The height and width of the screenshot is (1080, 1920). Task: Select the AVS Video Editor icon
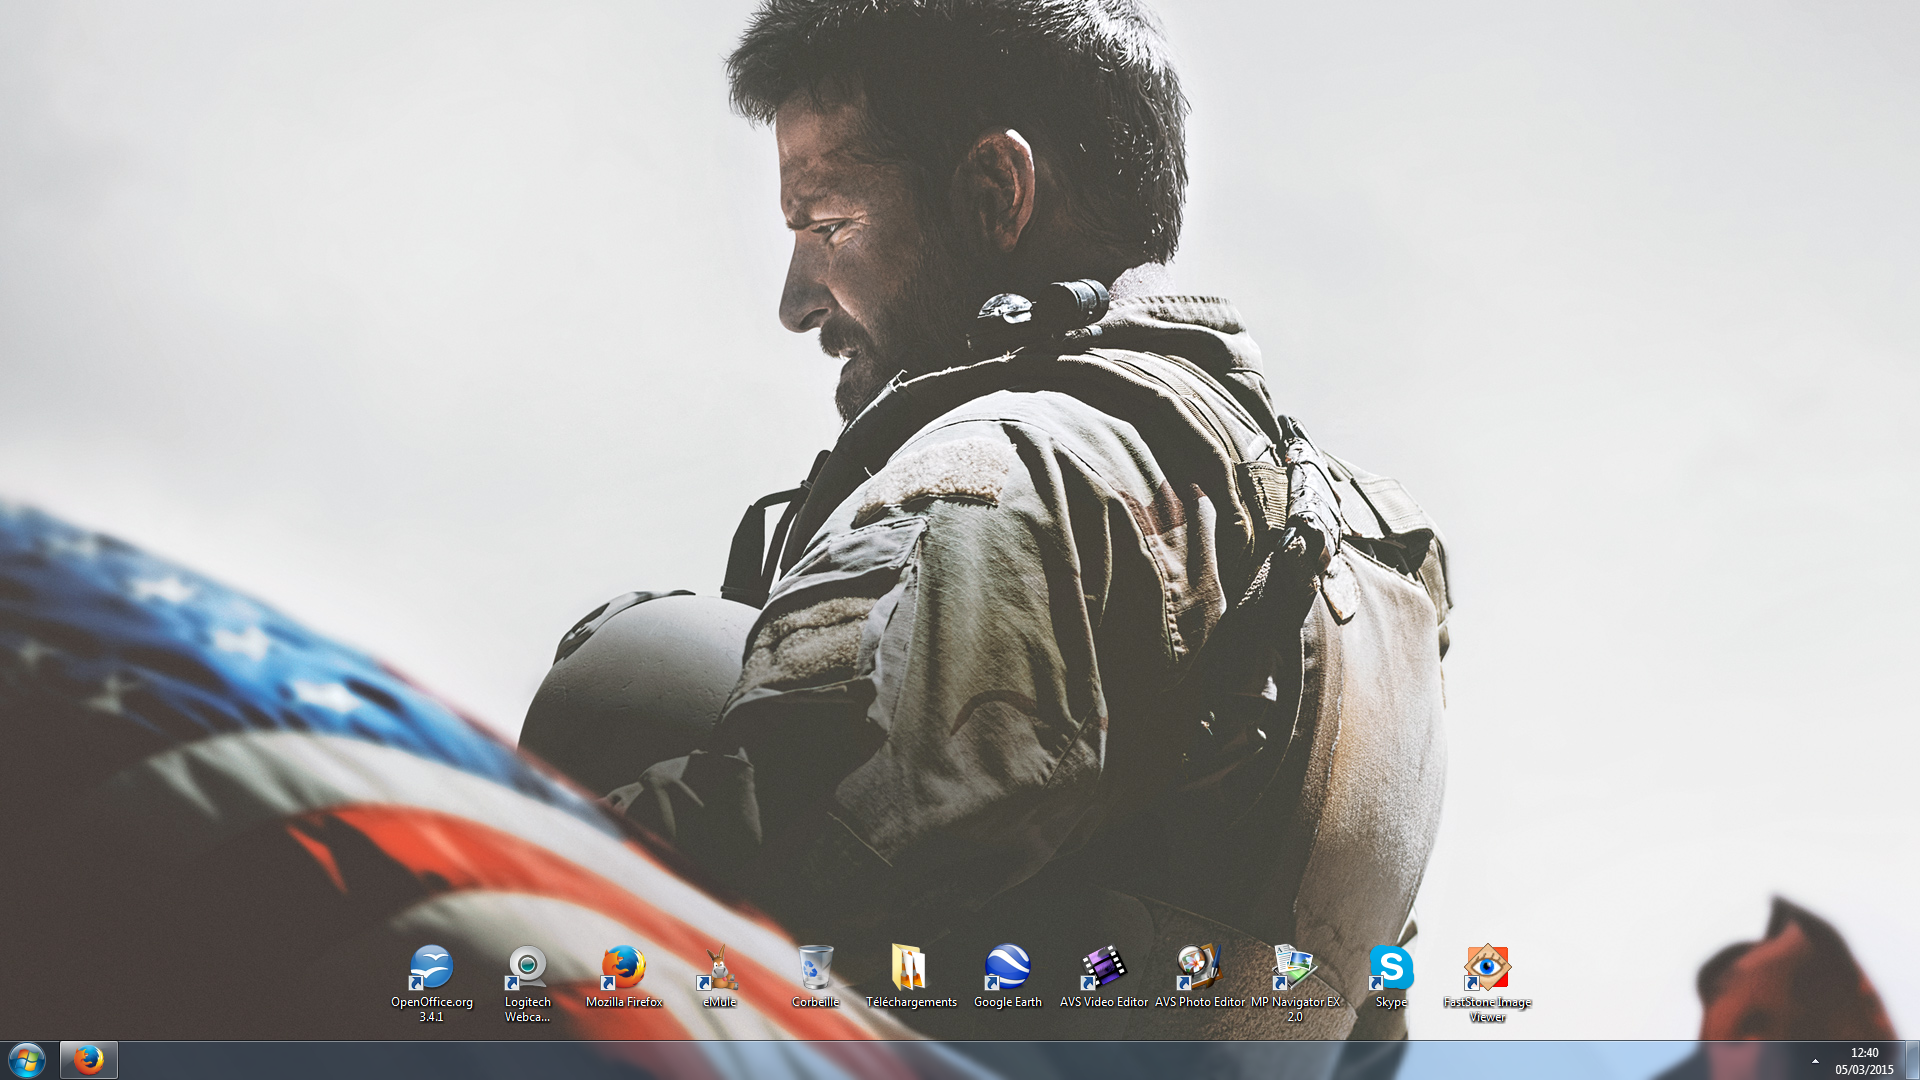coord(1103,976)
